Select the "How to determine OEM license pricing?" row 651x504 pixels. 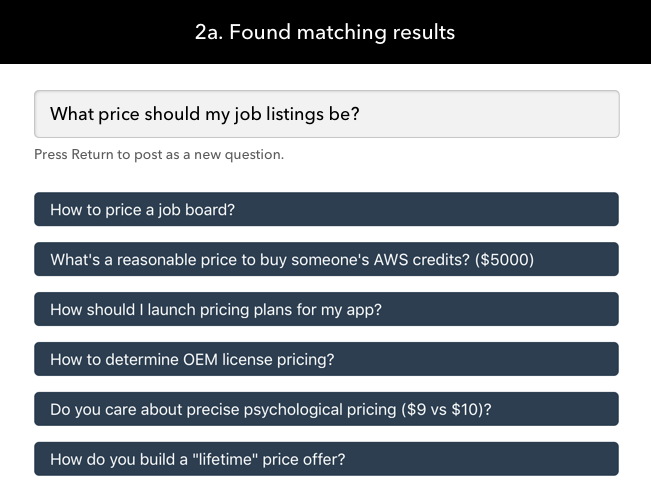pos(326,360)
